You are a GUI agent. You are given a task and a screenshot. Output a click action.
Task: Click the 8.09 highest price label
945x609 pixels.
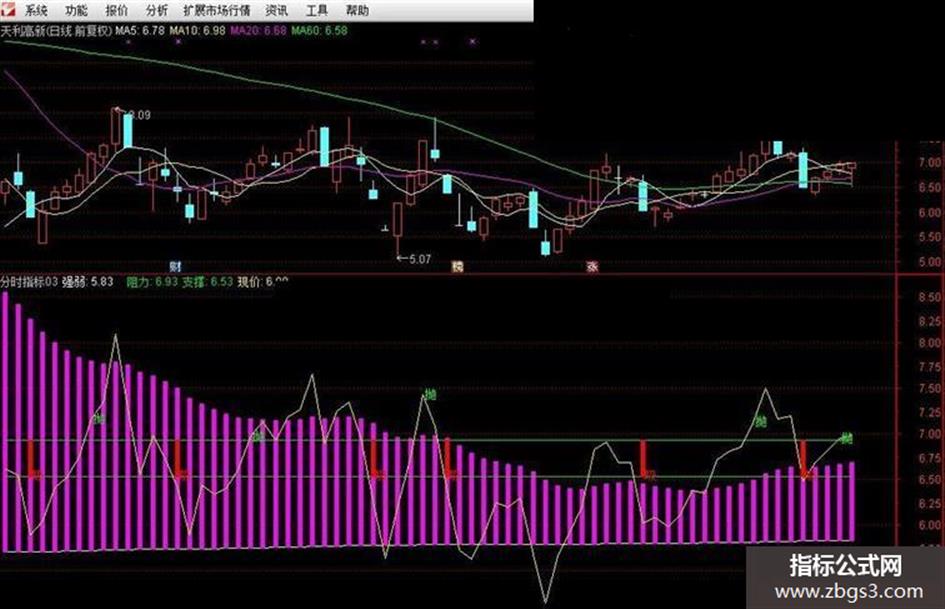(x=139, y=115)
